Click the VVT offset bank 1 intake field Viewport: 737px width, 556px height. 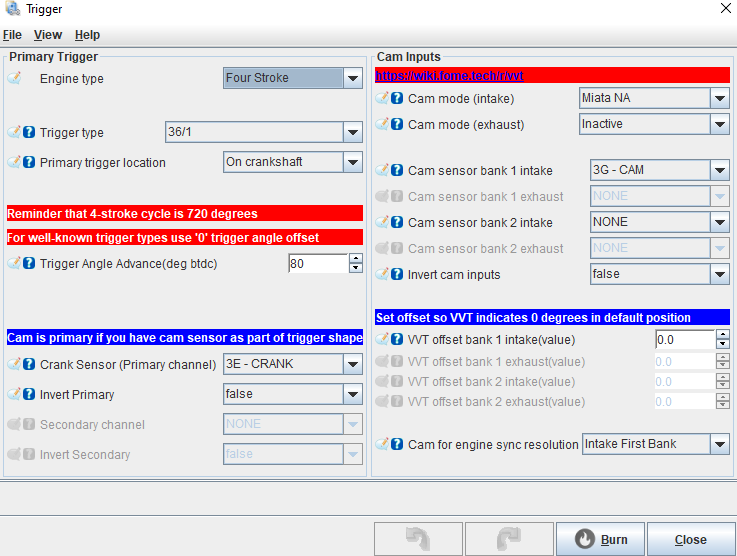(684, 340)
